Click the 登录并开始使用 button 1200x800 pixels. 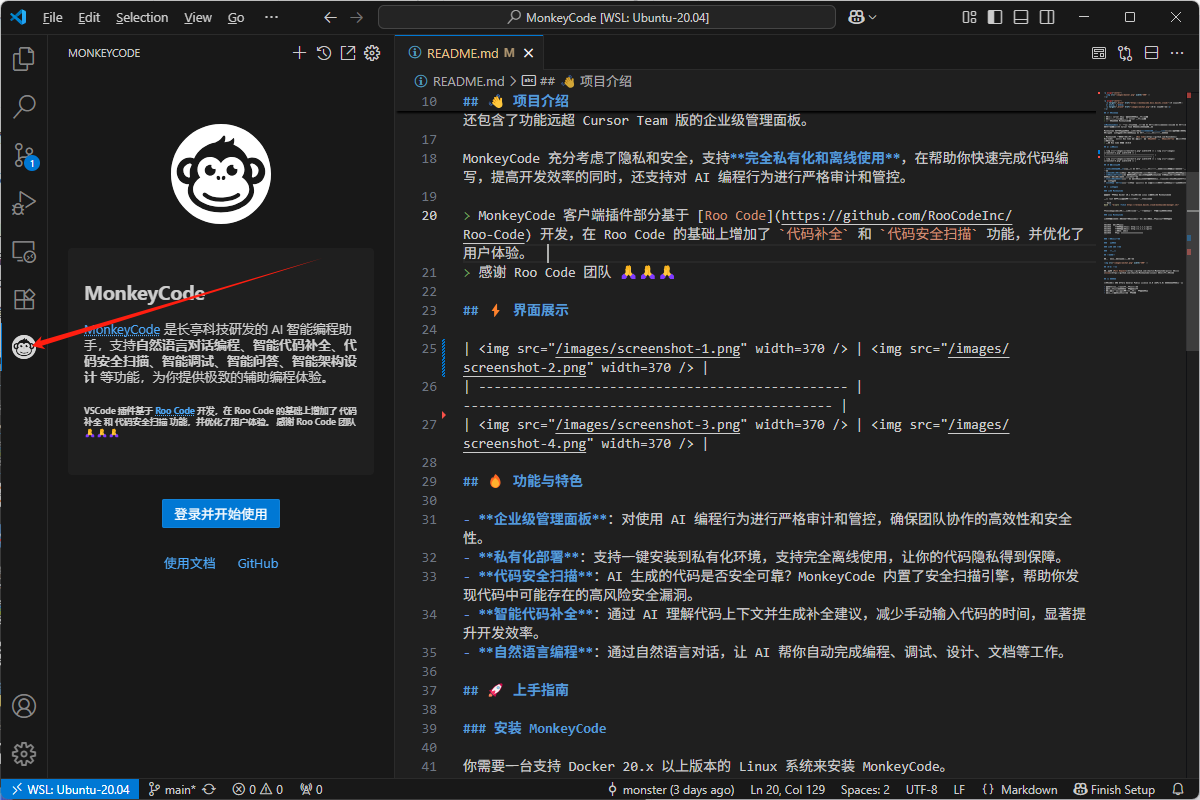tap(220, 514)
